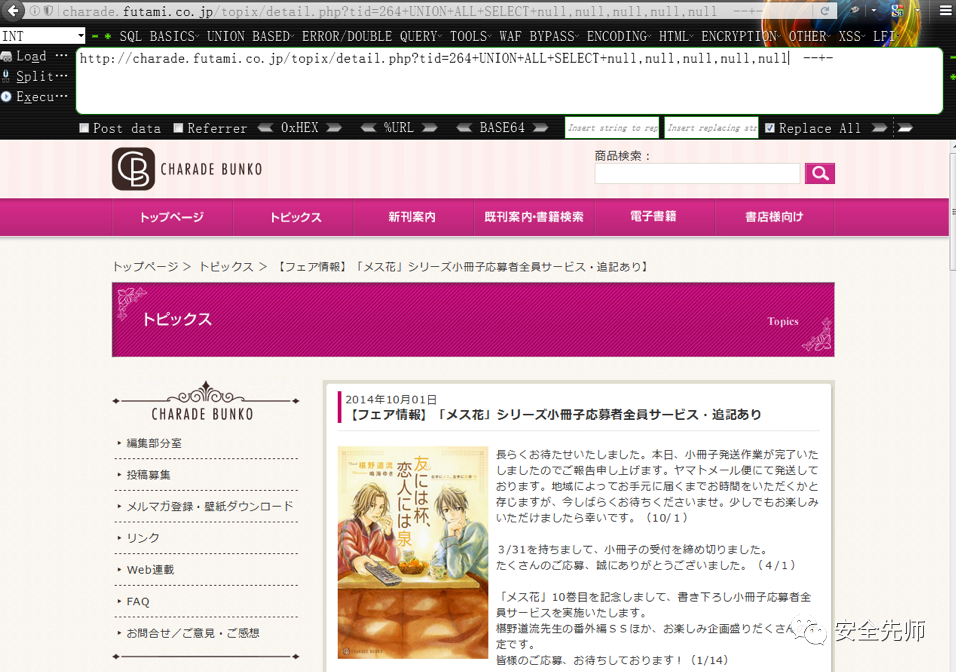Click the grey arrow right after Replace All

tap(879, 128)
